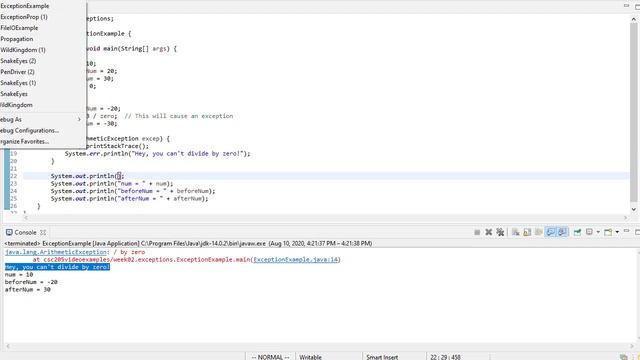Viewport: 640px width, 360px height.
Task: Click the Remove Launch X icon
Action: click(x=489, y=232)
